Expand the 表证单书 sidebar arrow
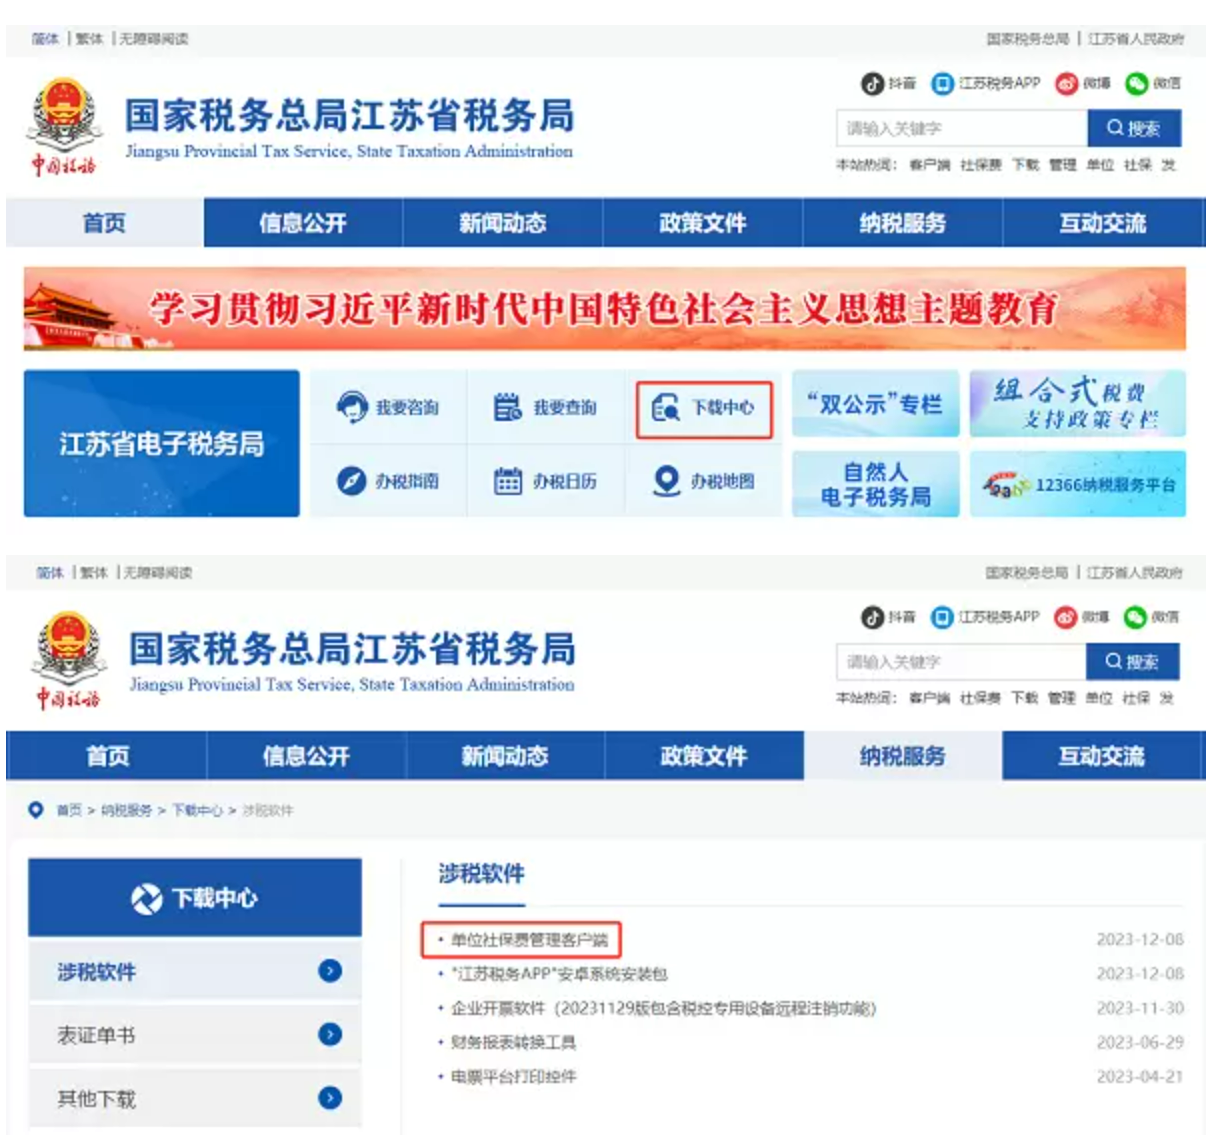Screen dimensions: 1215x1146 330,1035
